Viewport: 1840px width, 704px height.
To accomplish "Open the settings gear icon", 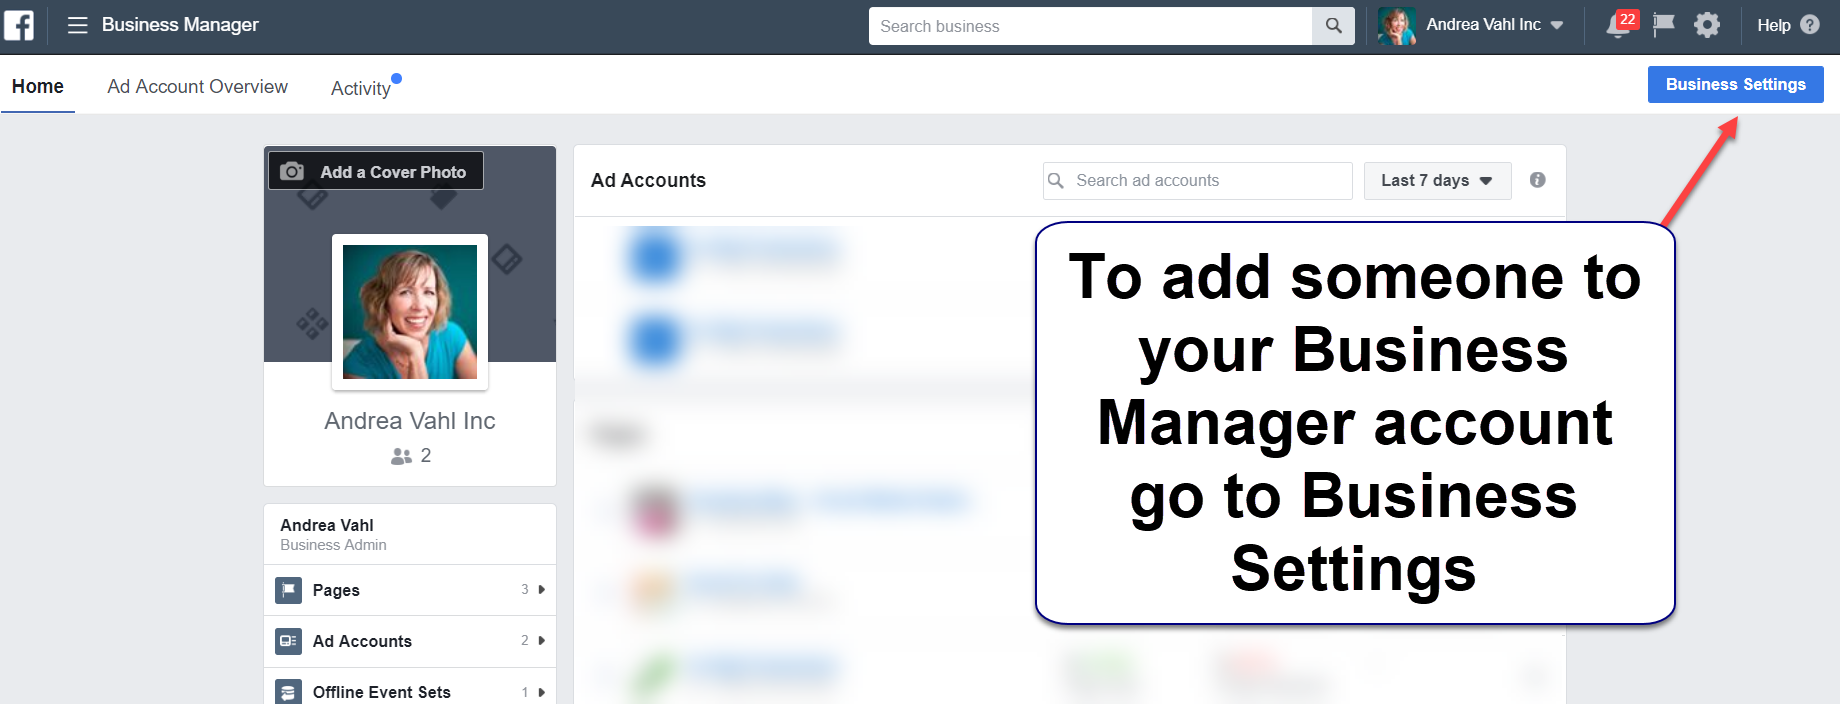I will click(1707, 25).
